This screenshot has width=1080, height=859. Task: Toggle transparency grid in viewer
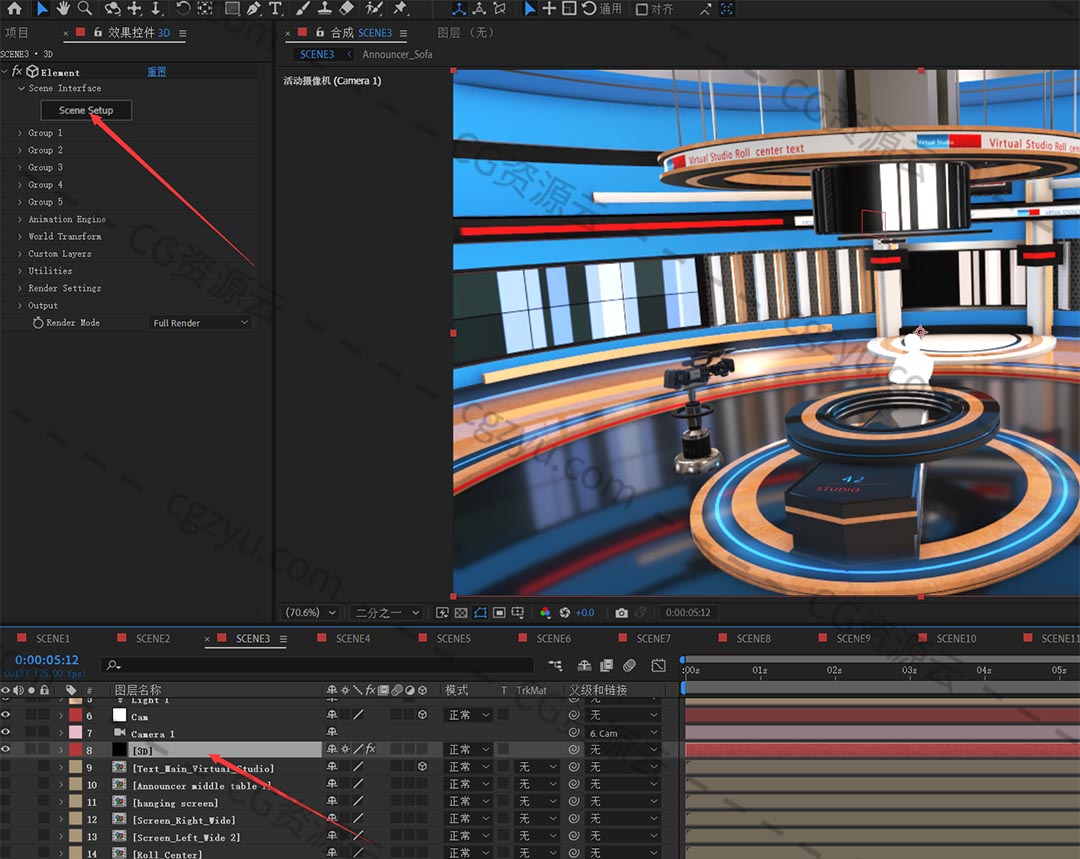coord(461,612)
